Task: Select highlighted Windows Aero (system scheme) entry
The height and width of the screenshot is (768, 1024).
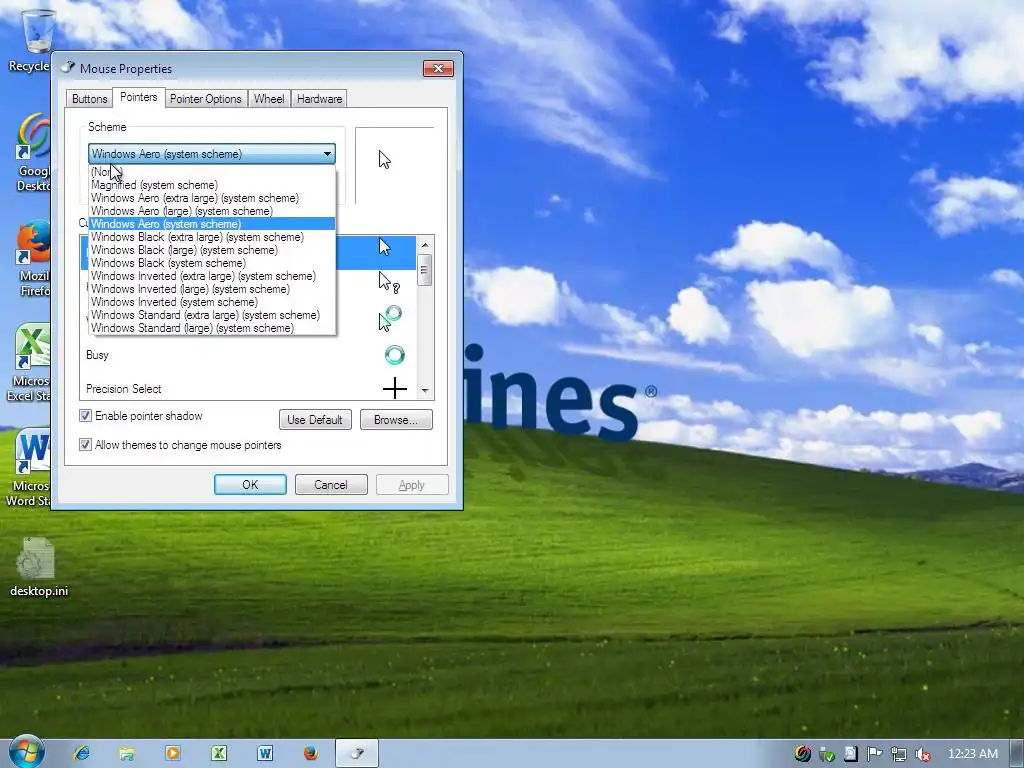Action: click(212, 224)
